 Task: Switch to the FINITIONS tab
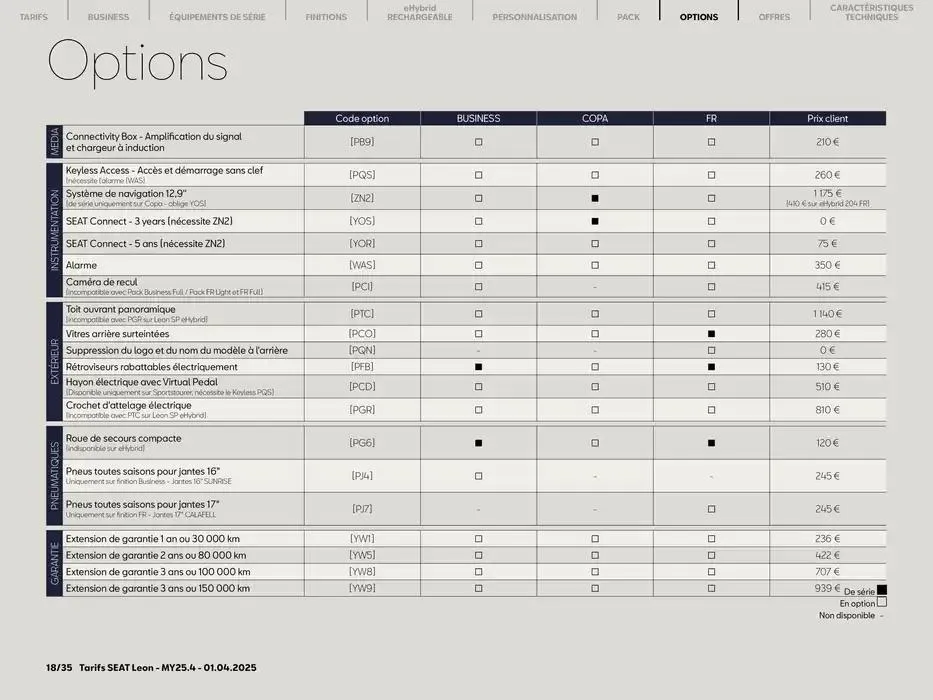pos(325,16)
